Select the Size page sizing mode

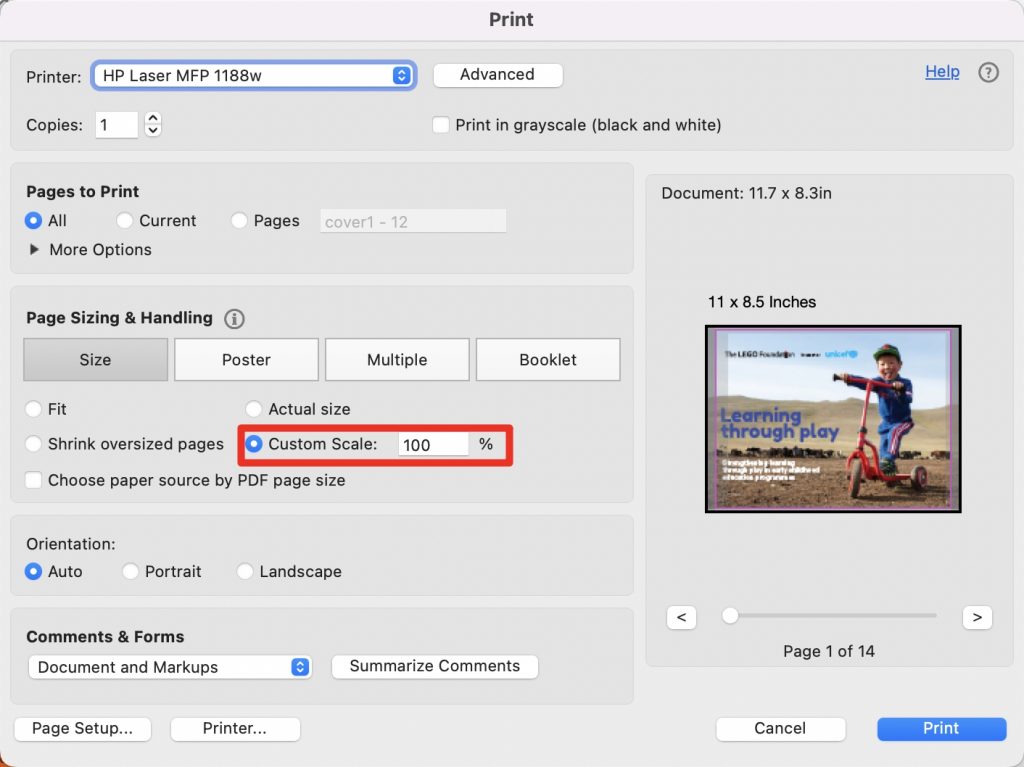click(x=95, y=359)
